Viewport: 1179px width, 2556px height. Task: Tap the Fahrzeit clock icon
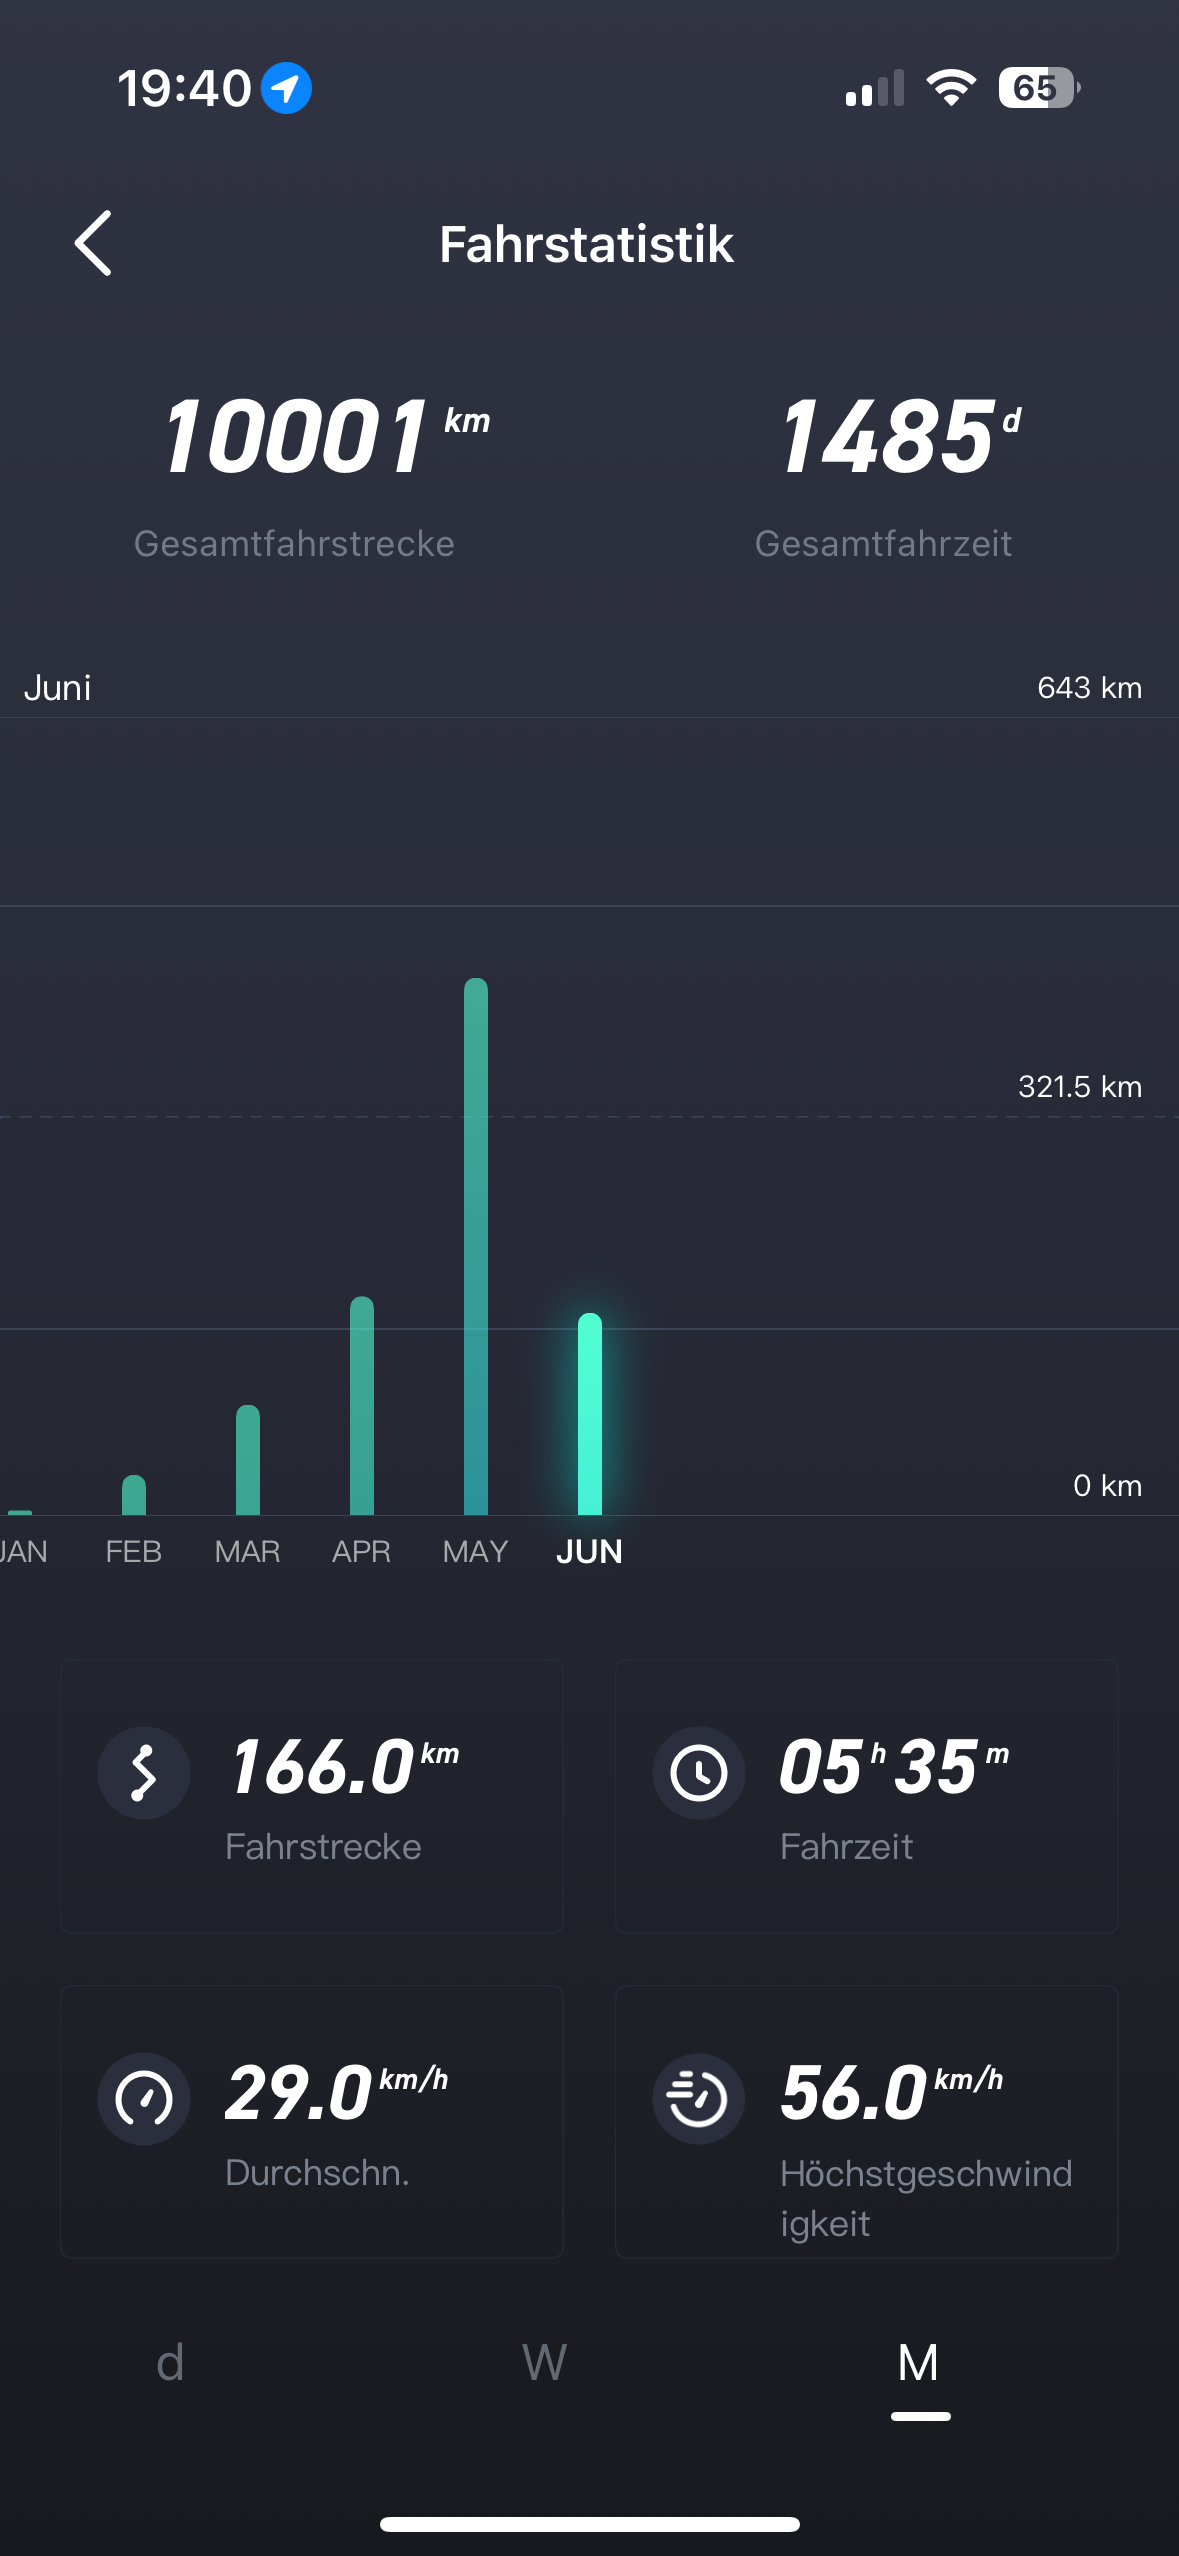tap(698, 1773)
